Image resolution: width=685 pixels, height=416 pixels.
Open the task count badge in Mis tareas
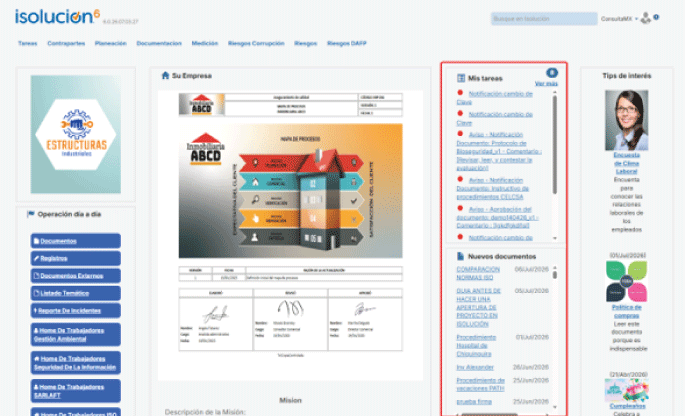552,73
